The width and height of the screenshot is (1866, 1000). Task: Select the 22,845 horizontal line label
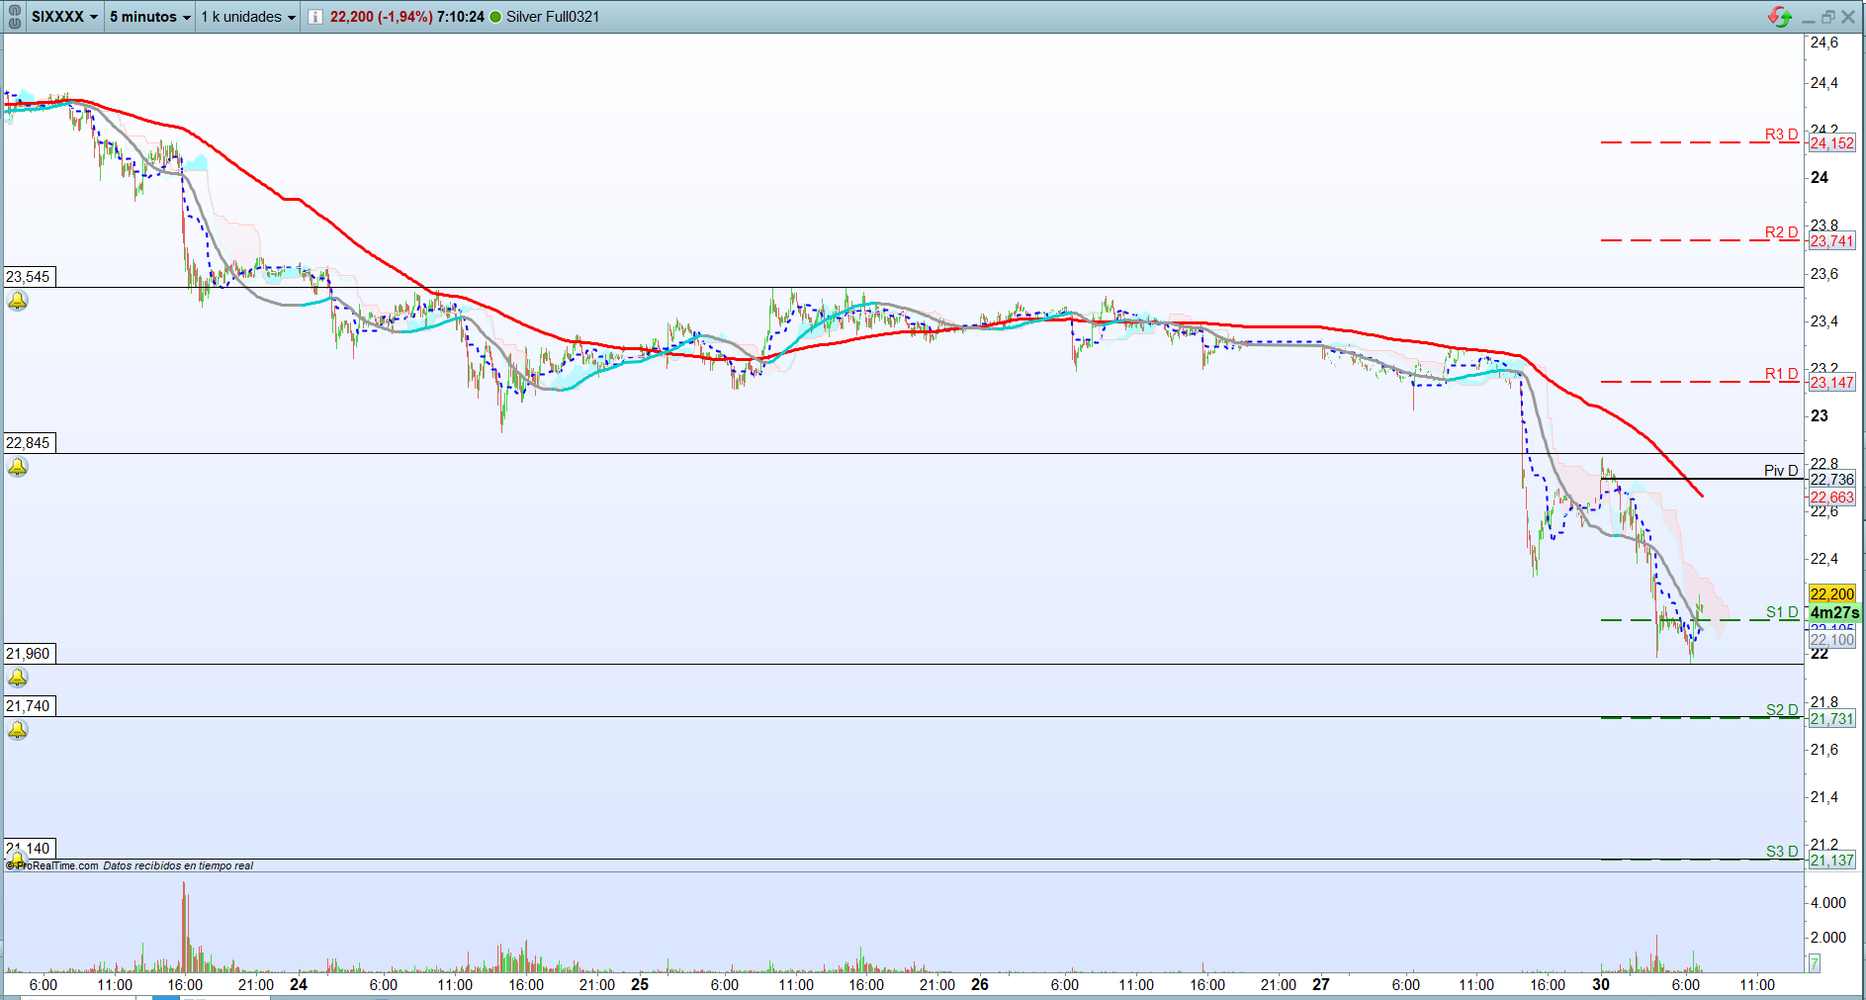(28, 442)
